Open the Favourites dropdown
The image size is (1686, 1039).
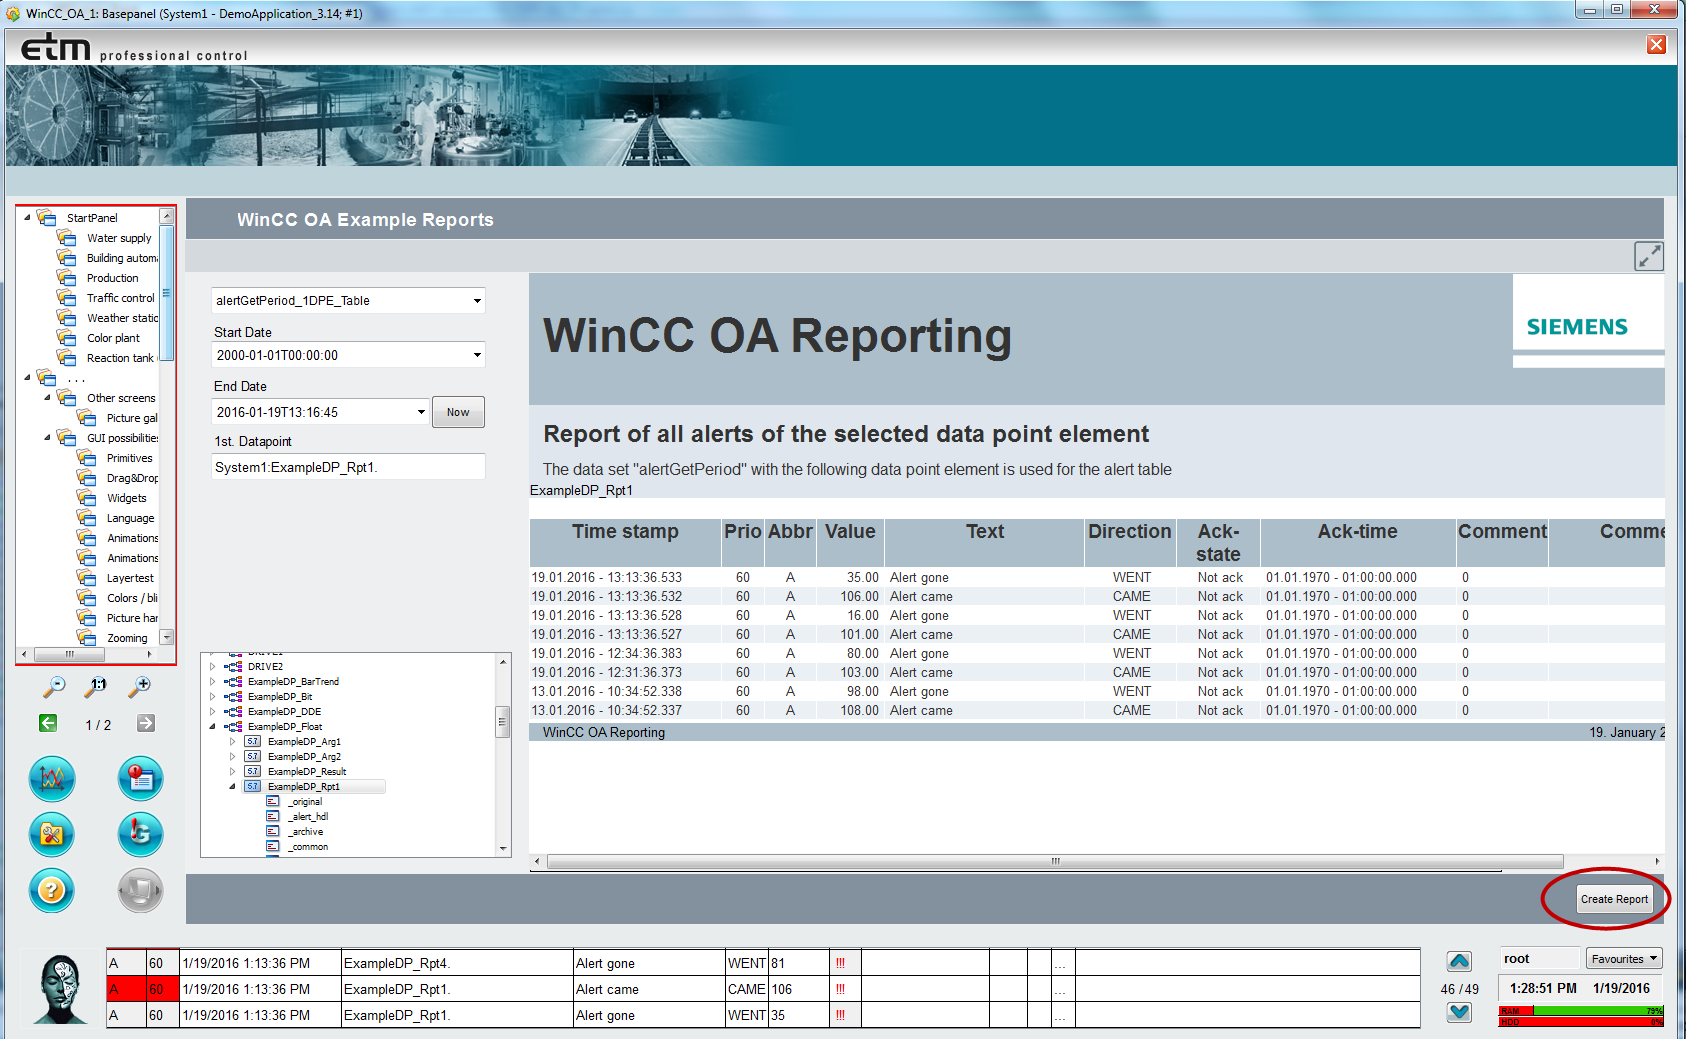(1623, 959)
